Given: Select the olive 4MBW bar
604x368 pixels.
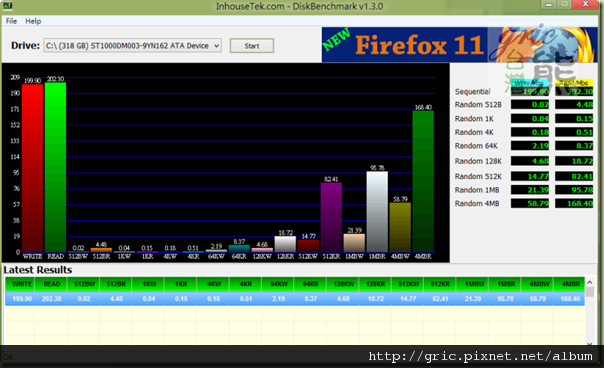Looking at the screenshot, I should (x=400, y=228).
